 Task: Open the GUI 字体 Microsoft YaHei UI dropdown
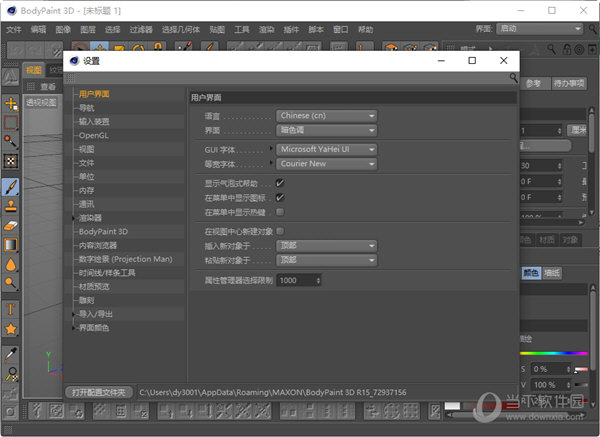coord(326,149)
